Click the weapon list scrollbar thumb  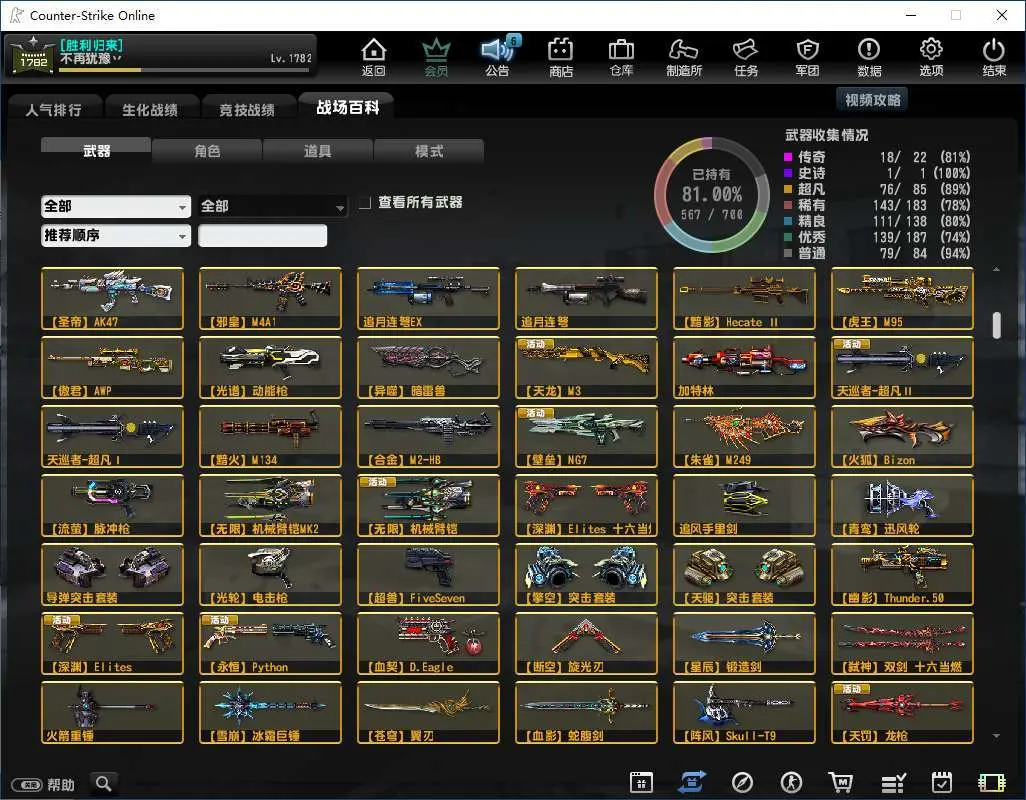pyautogui.click(x=996, y=325)
